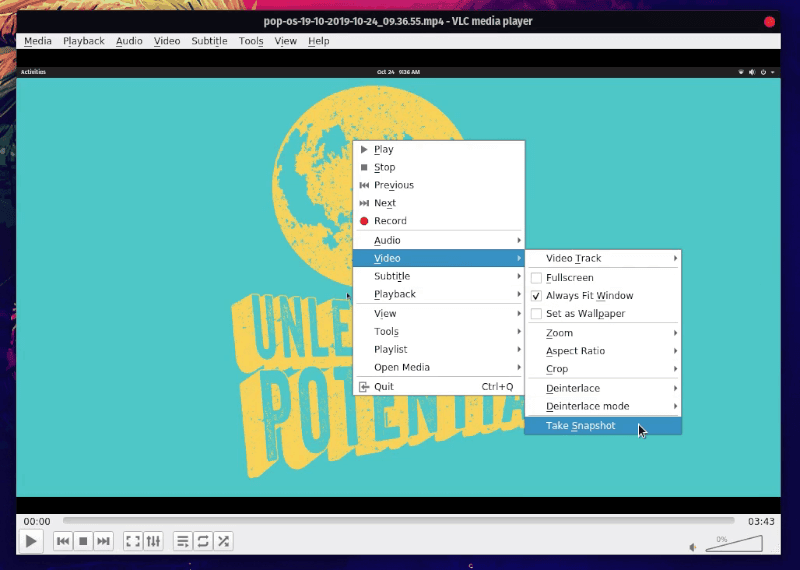Uncheck Always Fit Window option
Screen dimensions: 800x570
pyautogui.click(x=537, y=296)
